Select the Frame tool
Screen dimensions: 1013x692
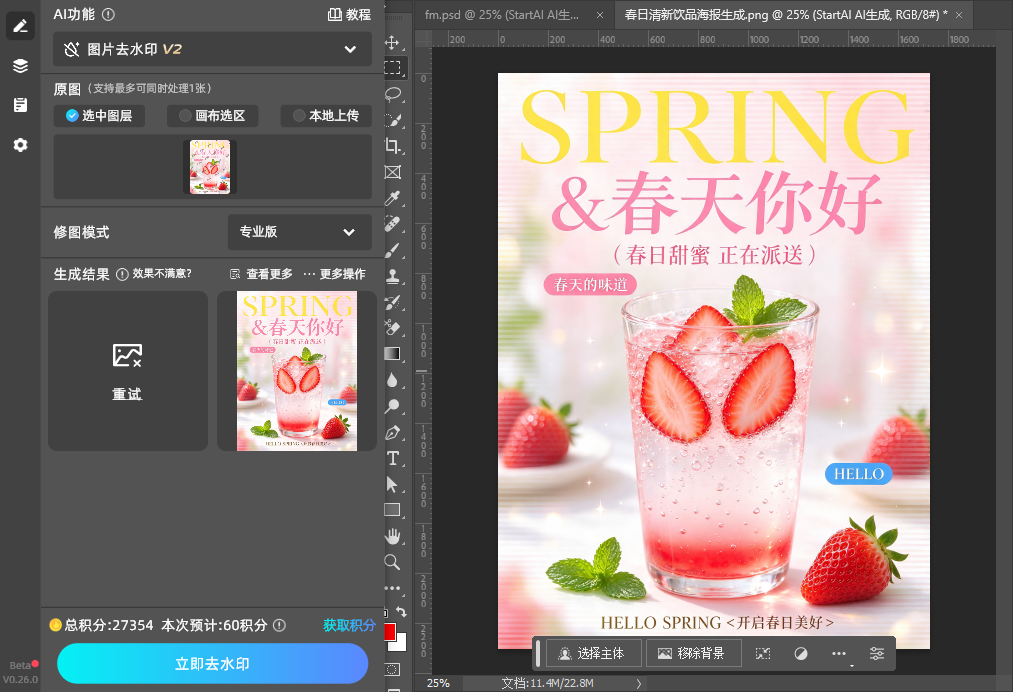392,172
